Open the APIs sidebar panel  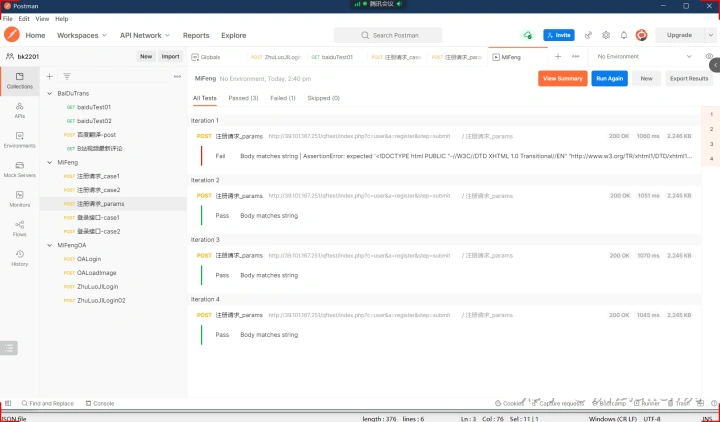[x=19, y=110]
